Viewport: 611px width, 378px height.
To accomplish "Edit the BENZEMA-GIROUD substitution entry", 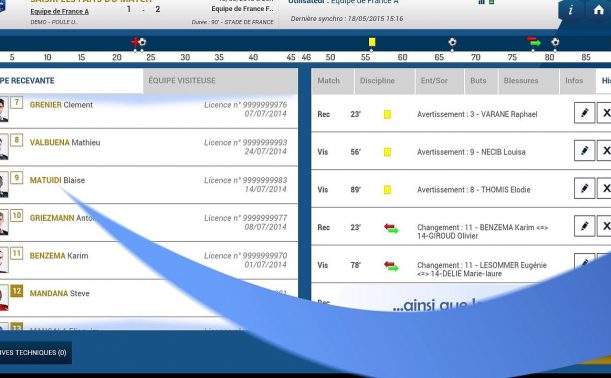I will (x=584, y=226).
